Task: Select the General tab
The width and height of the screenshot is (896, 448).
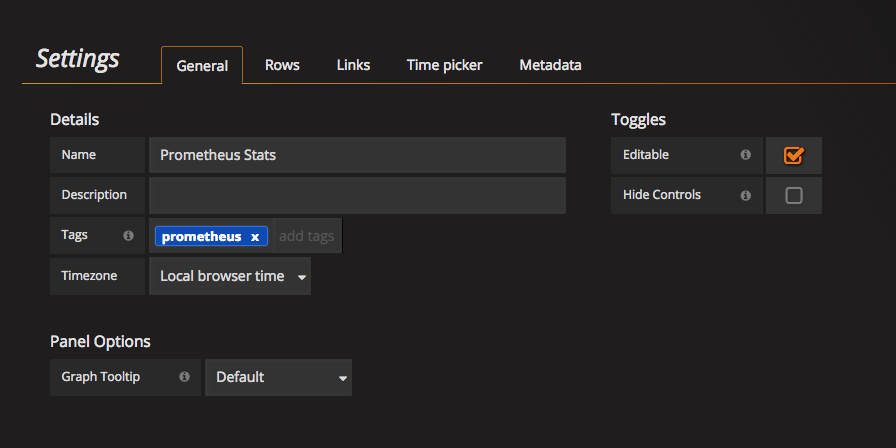Action: pos(202,66)
